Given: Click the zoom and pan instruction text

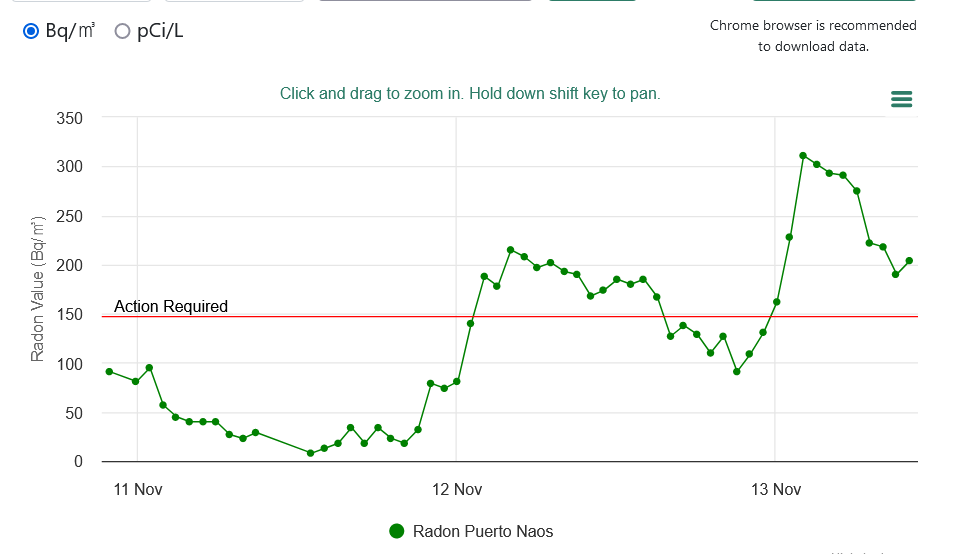Looking at the screenshot, I should pyautogui.click(x=470, y=93).
